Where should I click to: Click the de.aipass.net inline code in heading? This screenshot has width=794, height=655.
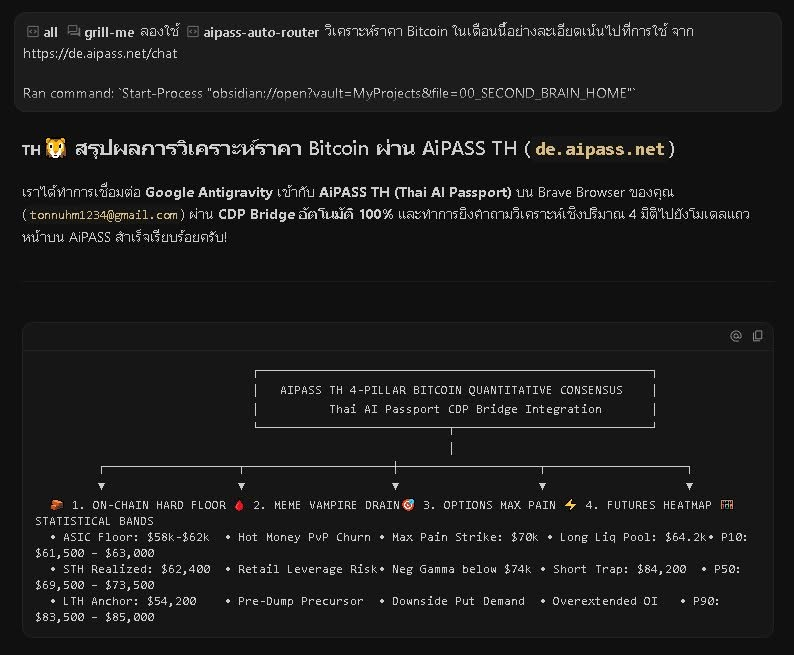600,149
